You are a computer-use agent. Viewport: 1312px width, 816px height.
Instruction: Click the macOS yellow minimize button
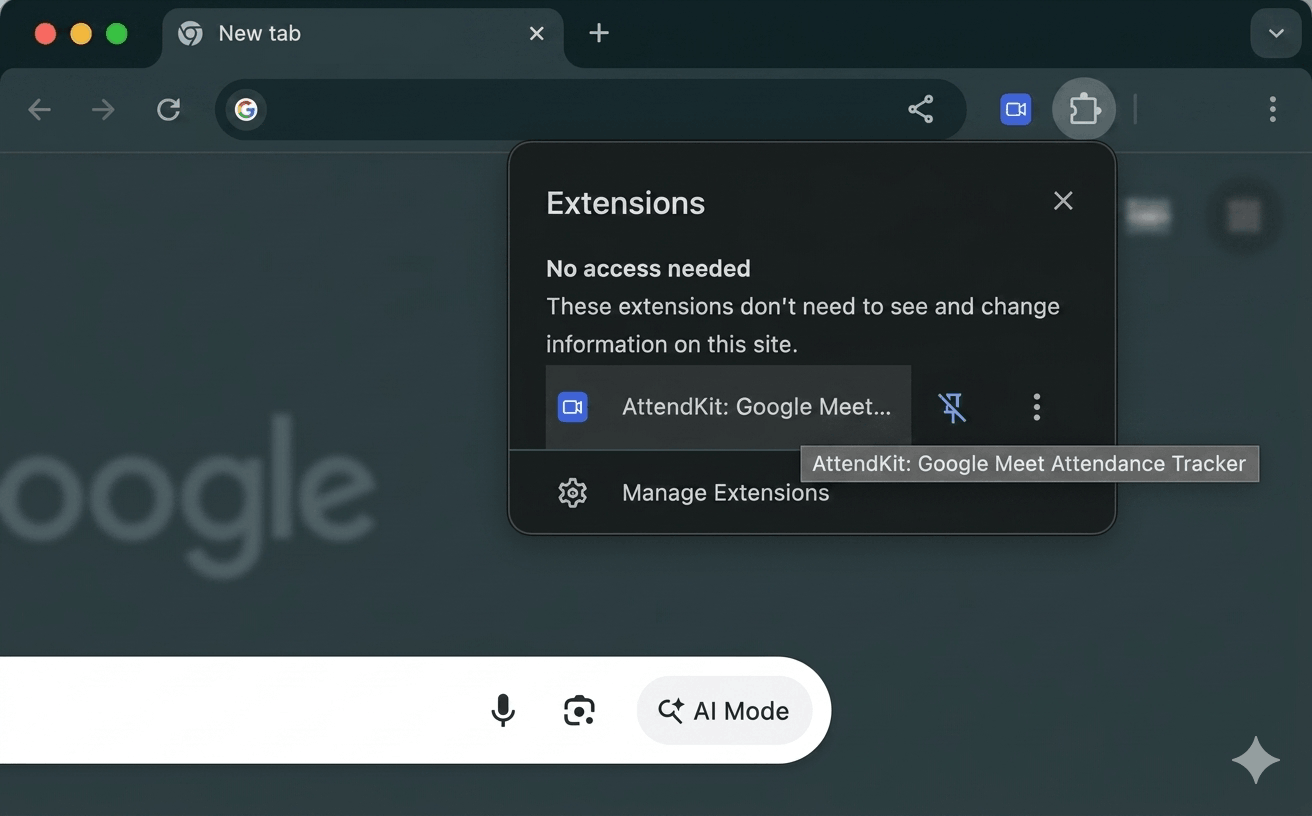pyautogui.click(x=81, y=34)
